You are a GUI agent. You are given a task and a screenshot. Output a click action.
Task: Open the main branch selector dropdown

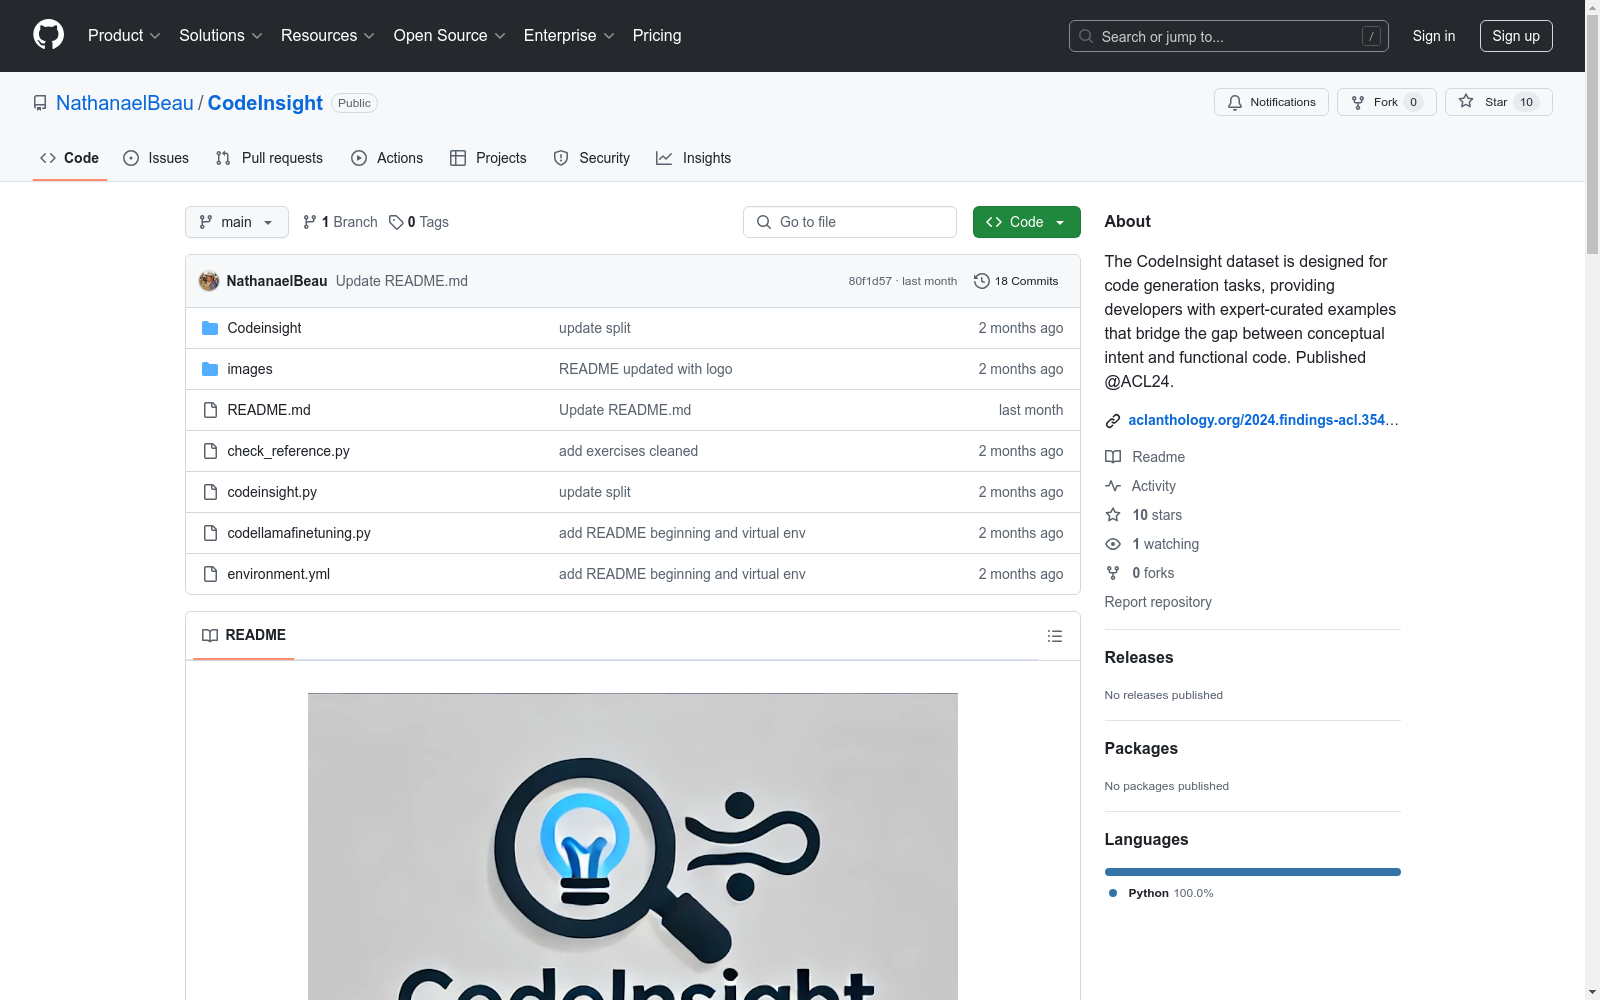(x=237, y=222)
